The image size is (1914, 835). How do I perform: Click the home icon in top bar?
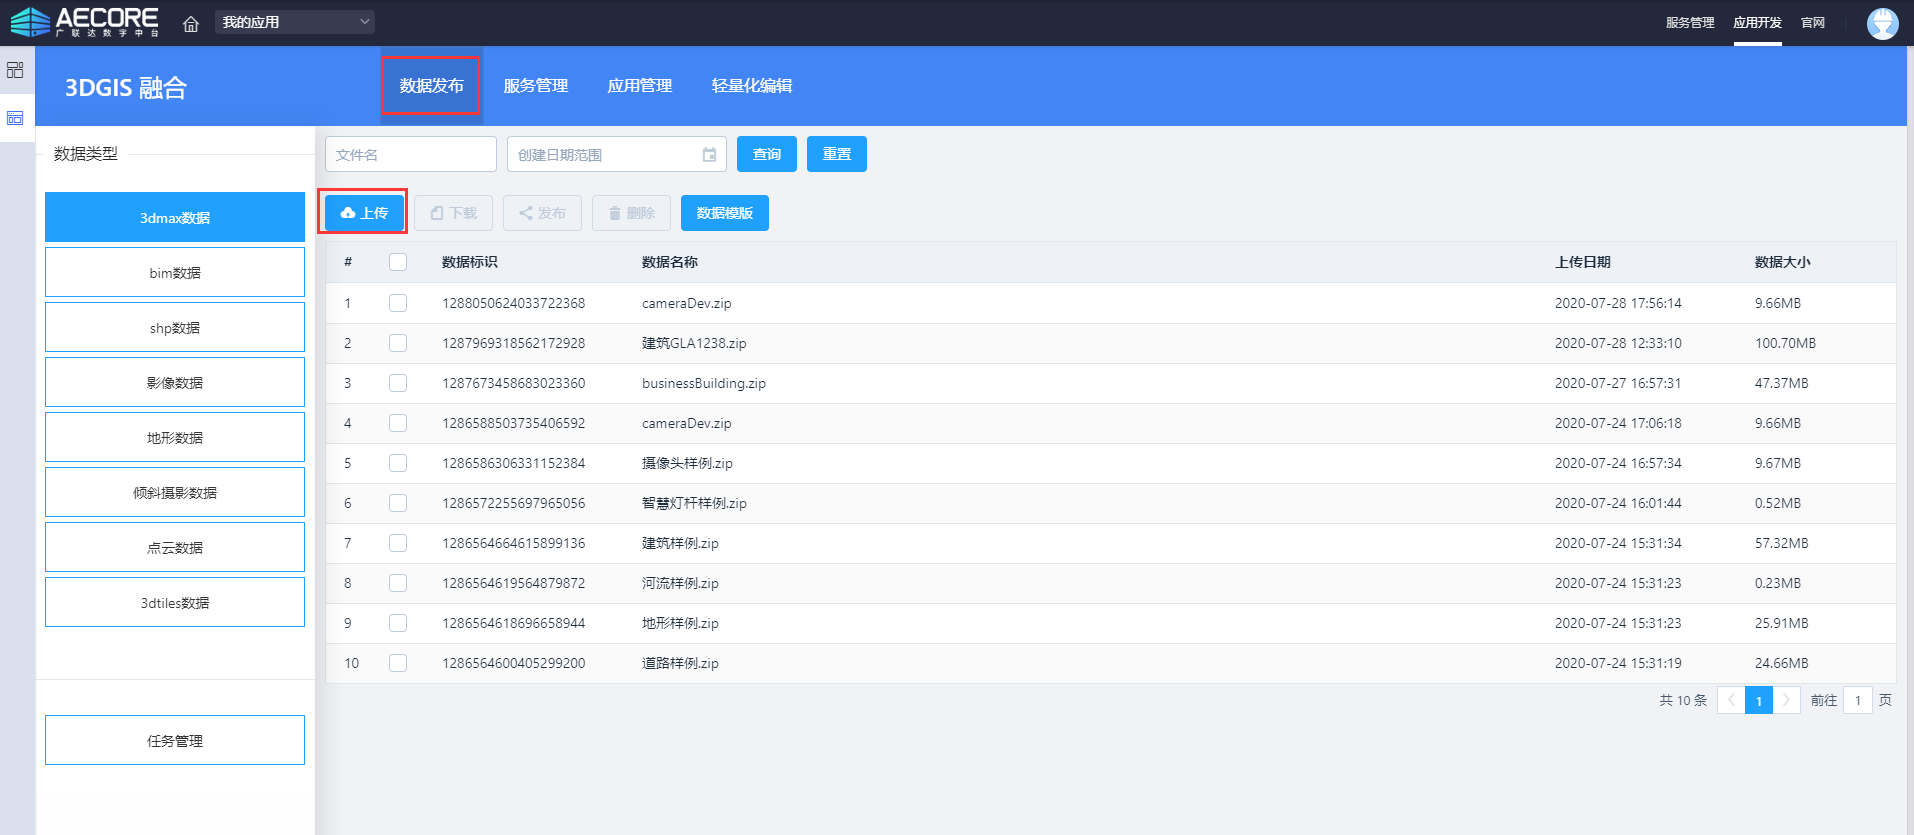click(191, 23)
